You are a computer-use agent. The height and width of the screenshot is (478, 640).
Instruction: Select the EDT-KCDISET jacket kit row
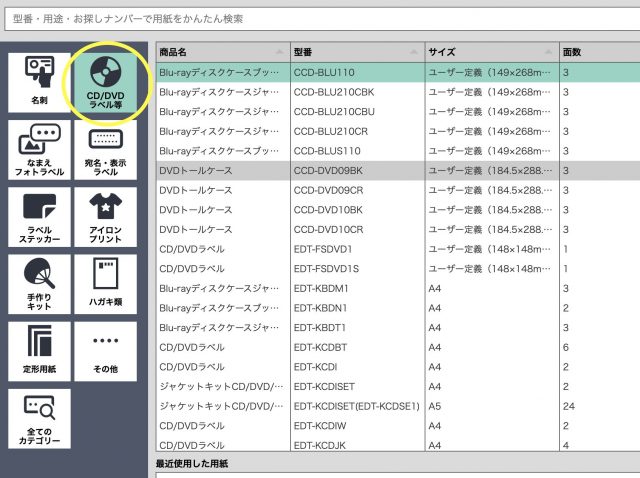coord(356,386)
